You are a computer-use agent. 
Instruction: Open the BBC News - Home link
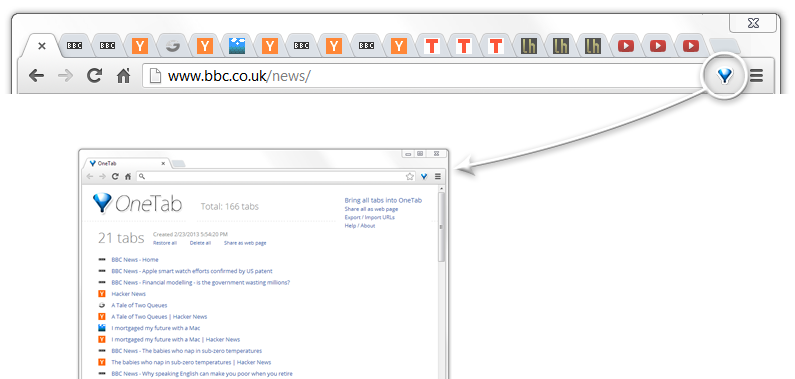[135, 260]
